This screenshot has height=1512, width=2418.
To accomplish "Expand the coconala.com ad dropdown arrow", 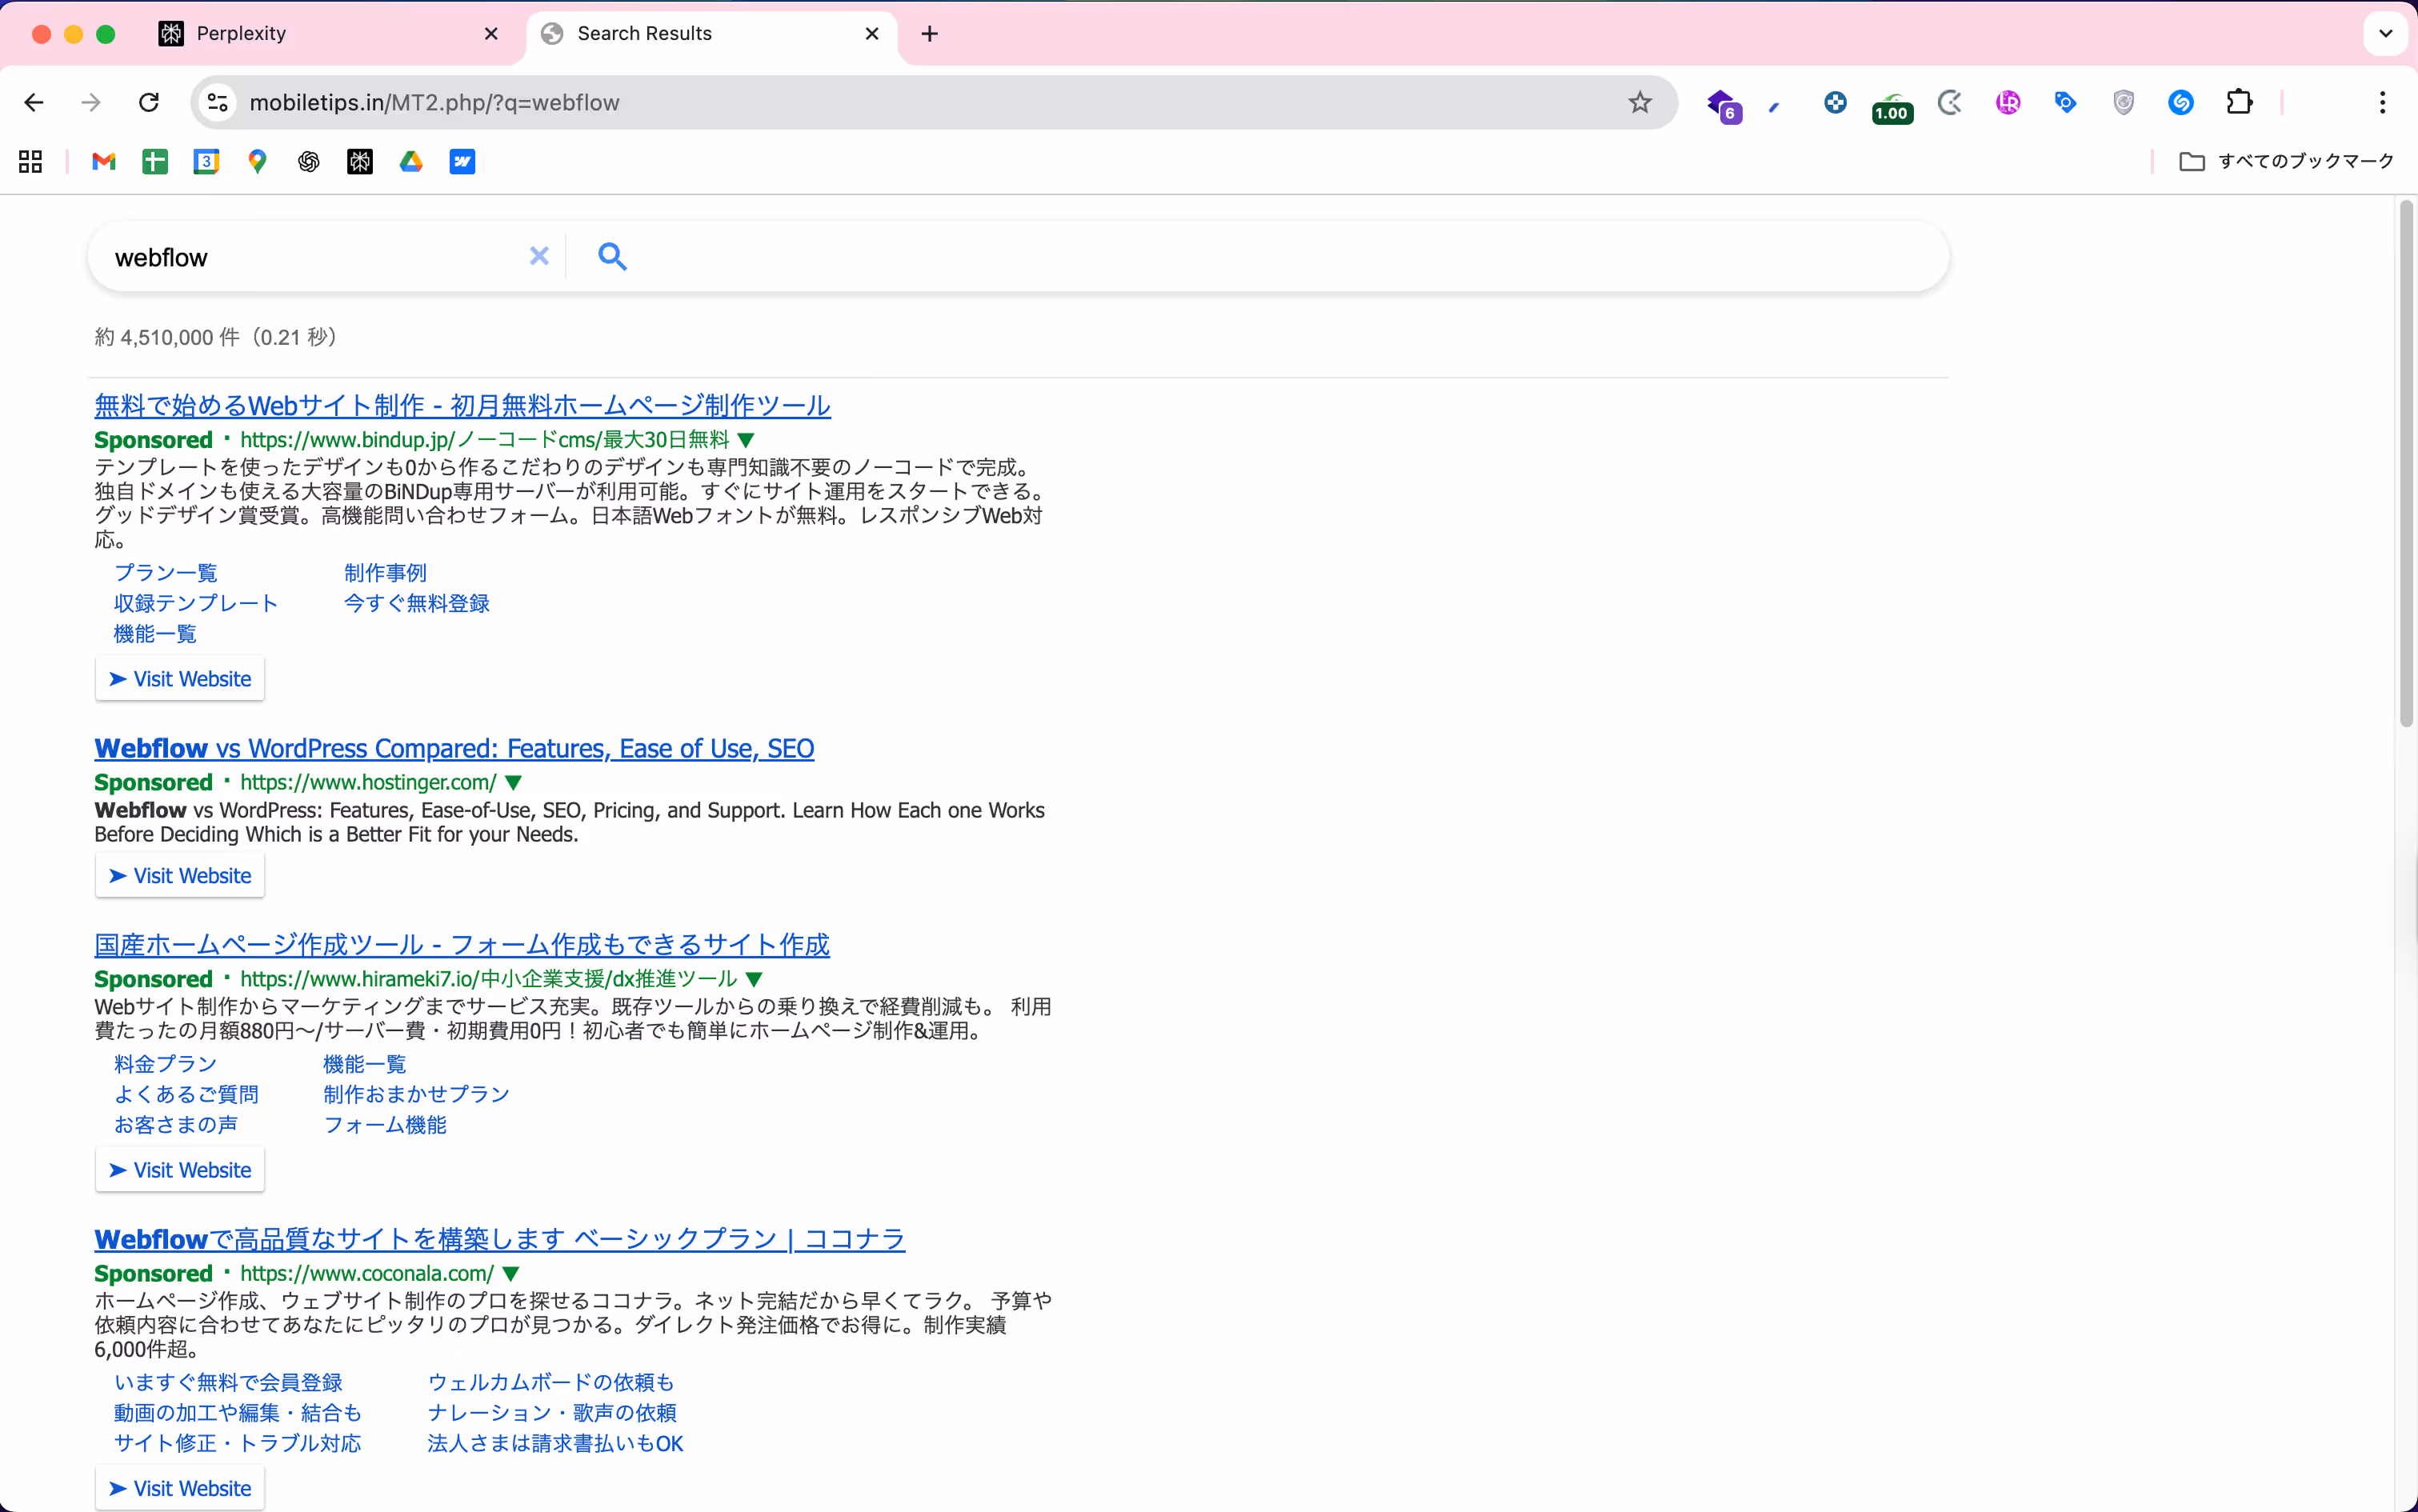I will click(511, 1274).
